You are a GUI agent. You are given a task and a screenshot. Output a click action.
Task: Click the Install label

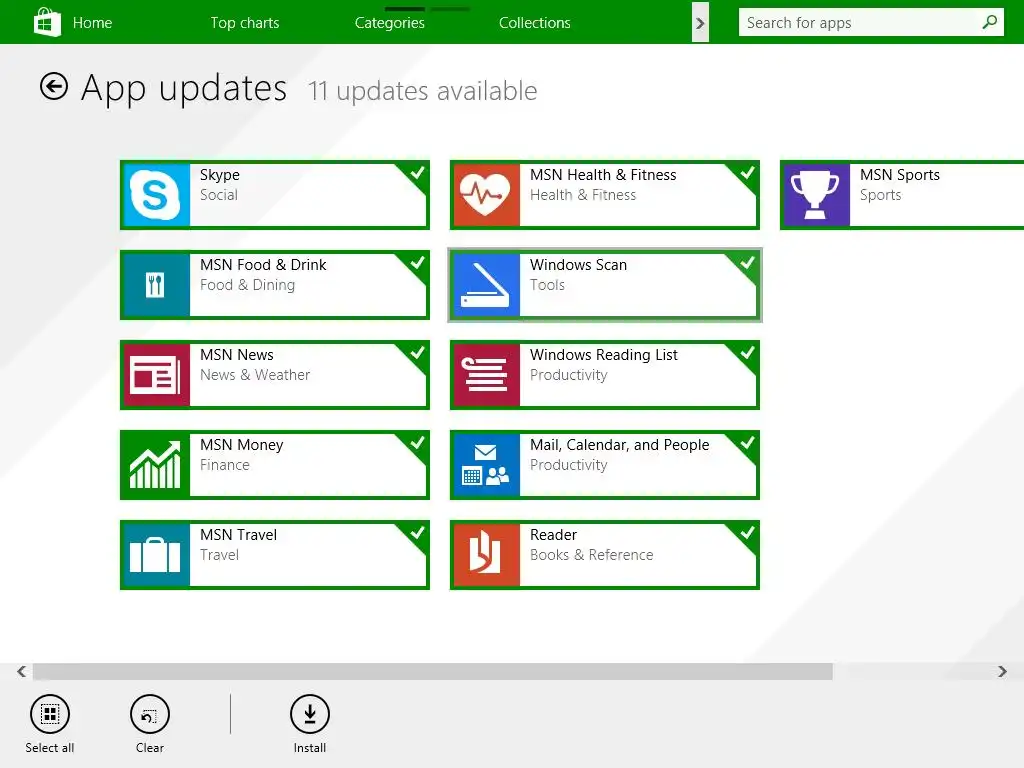(x=310, y=748)
